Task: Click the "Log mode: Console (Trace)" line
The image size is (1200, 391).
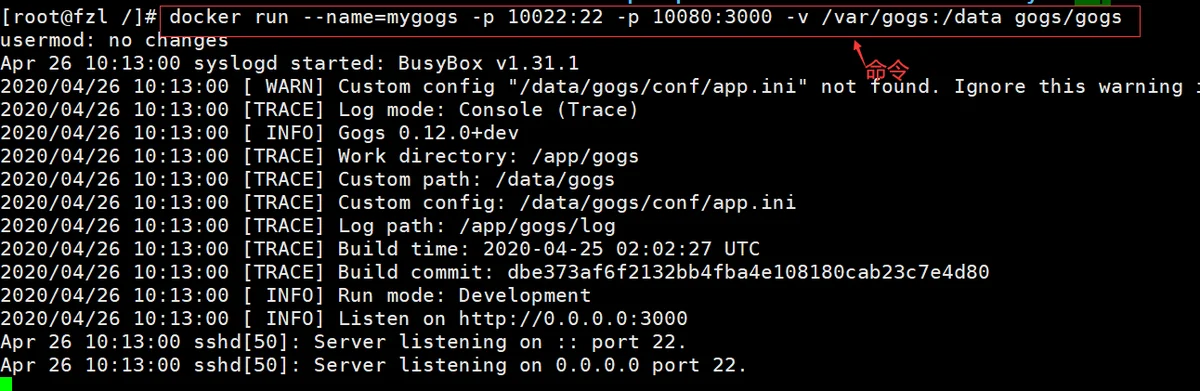Action: [x=319, y=110]
